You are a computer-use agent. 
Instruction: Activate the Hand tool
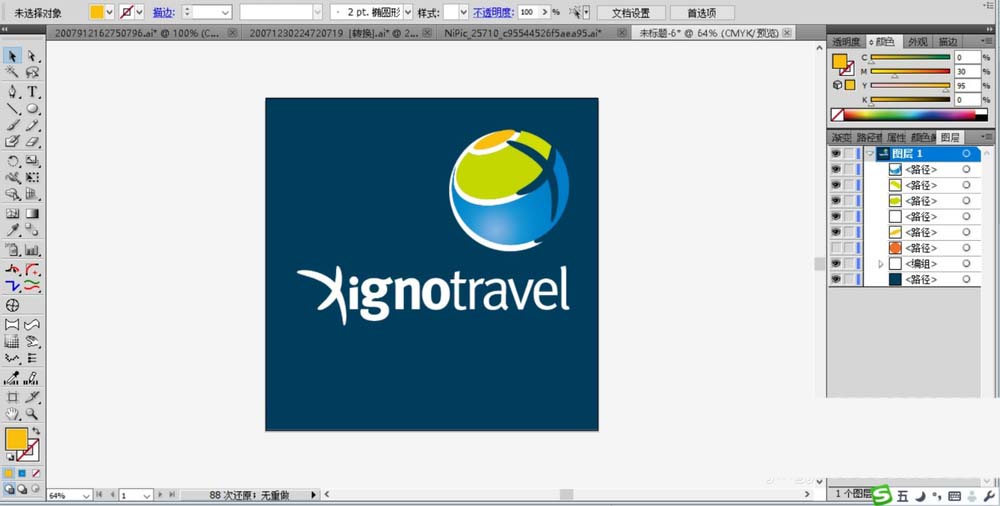point(12,414)
